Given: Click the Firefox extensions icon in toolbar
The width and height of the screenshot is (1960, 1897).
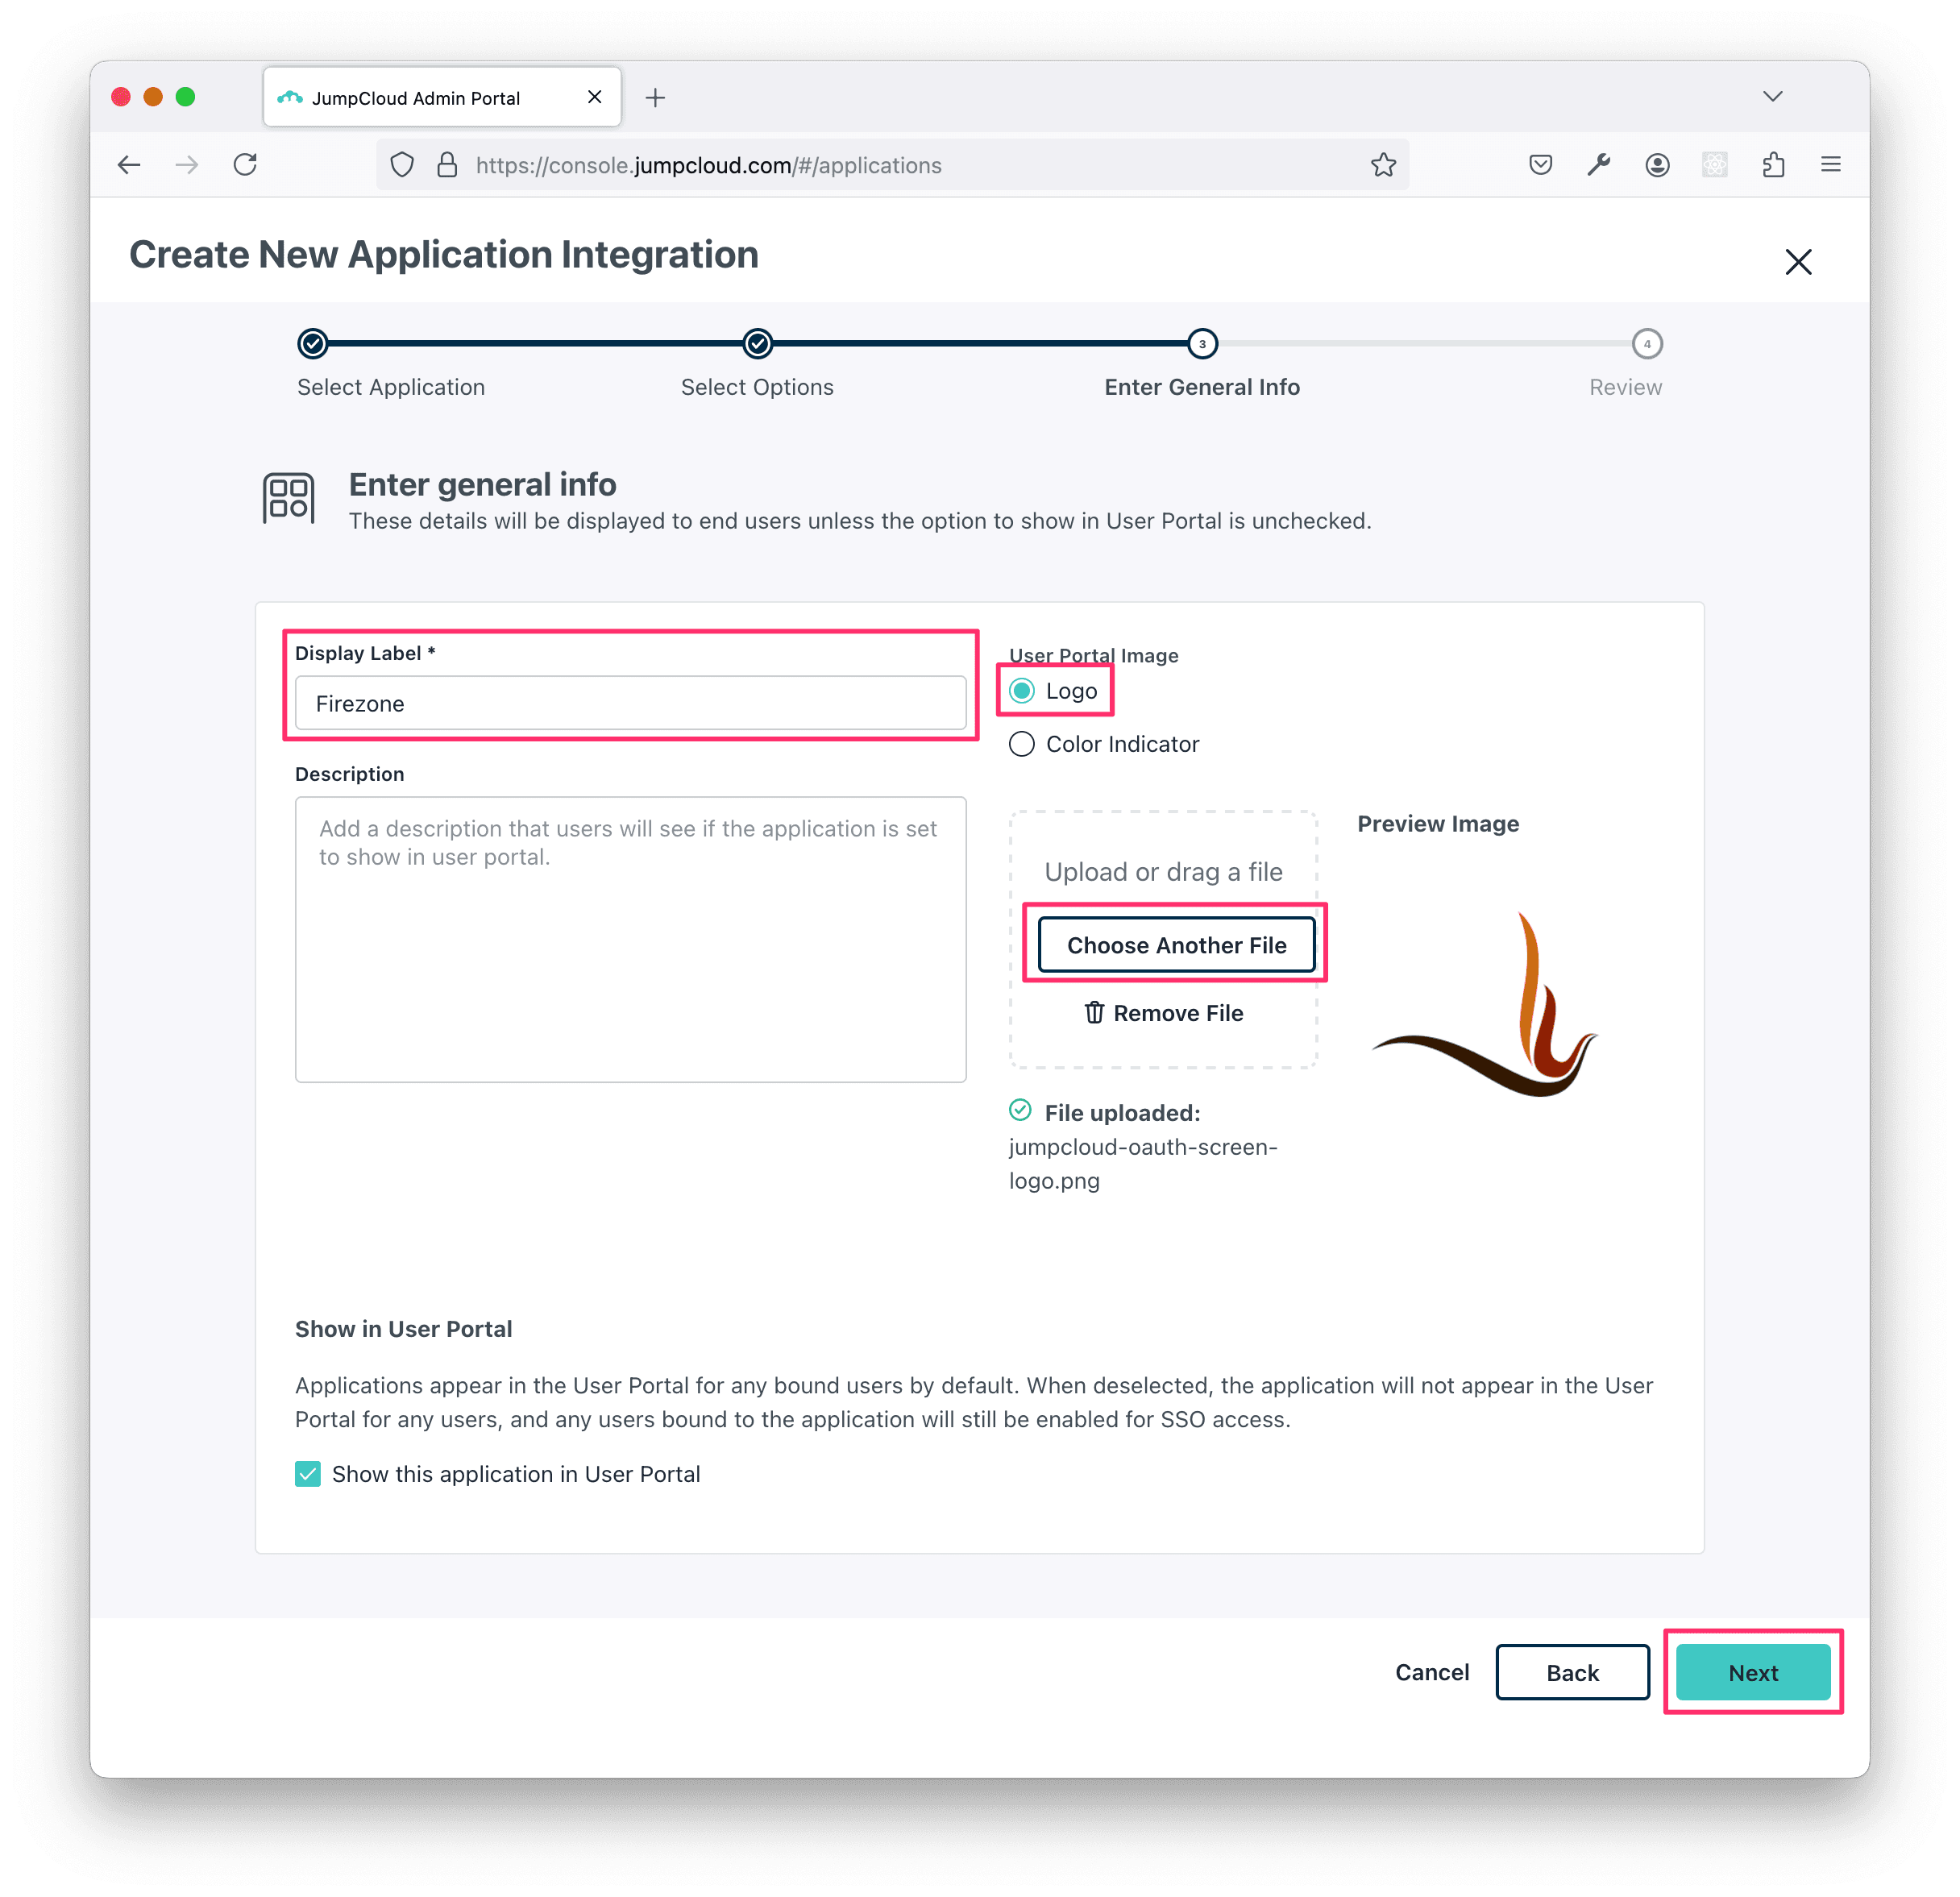Looking at the screenshot, I should (x=1773, y=163).
